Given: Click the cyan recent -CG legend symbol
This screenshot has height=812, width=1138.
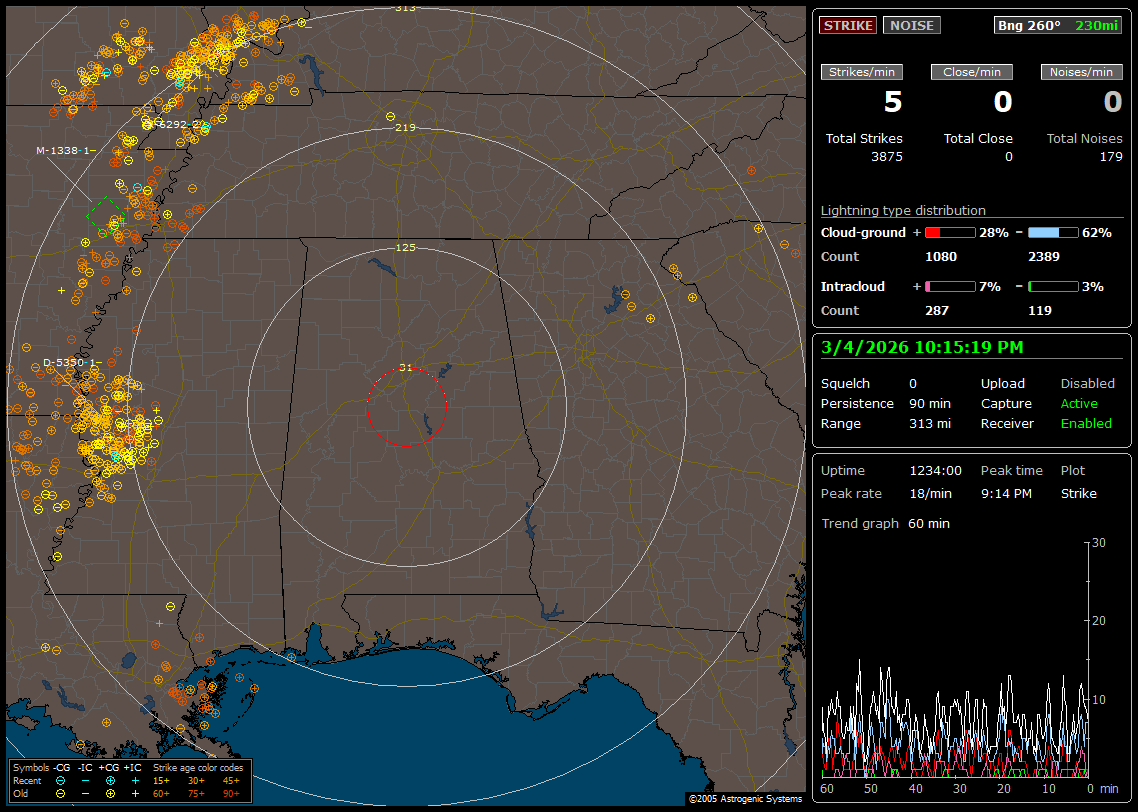Looking at the screenshot, I should [x=60, y=780].
